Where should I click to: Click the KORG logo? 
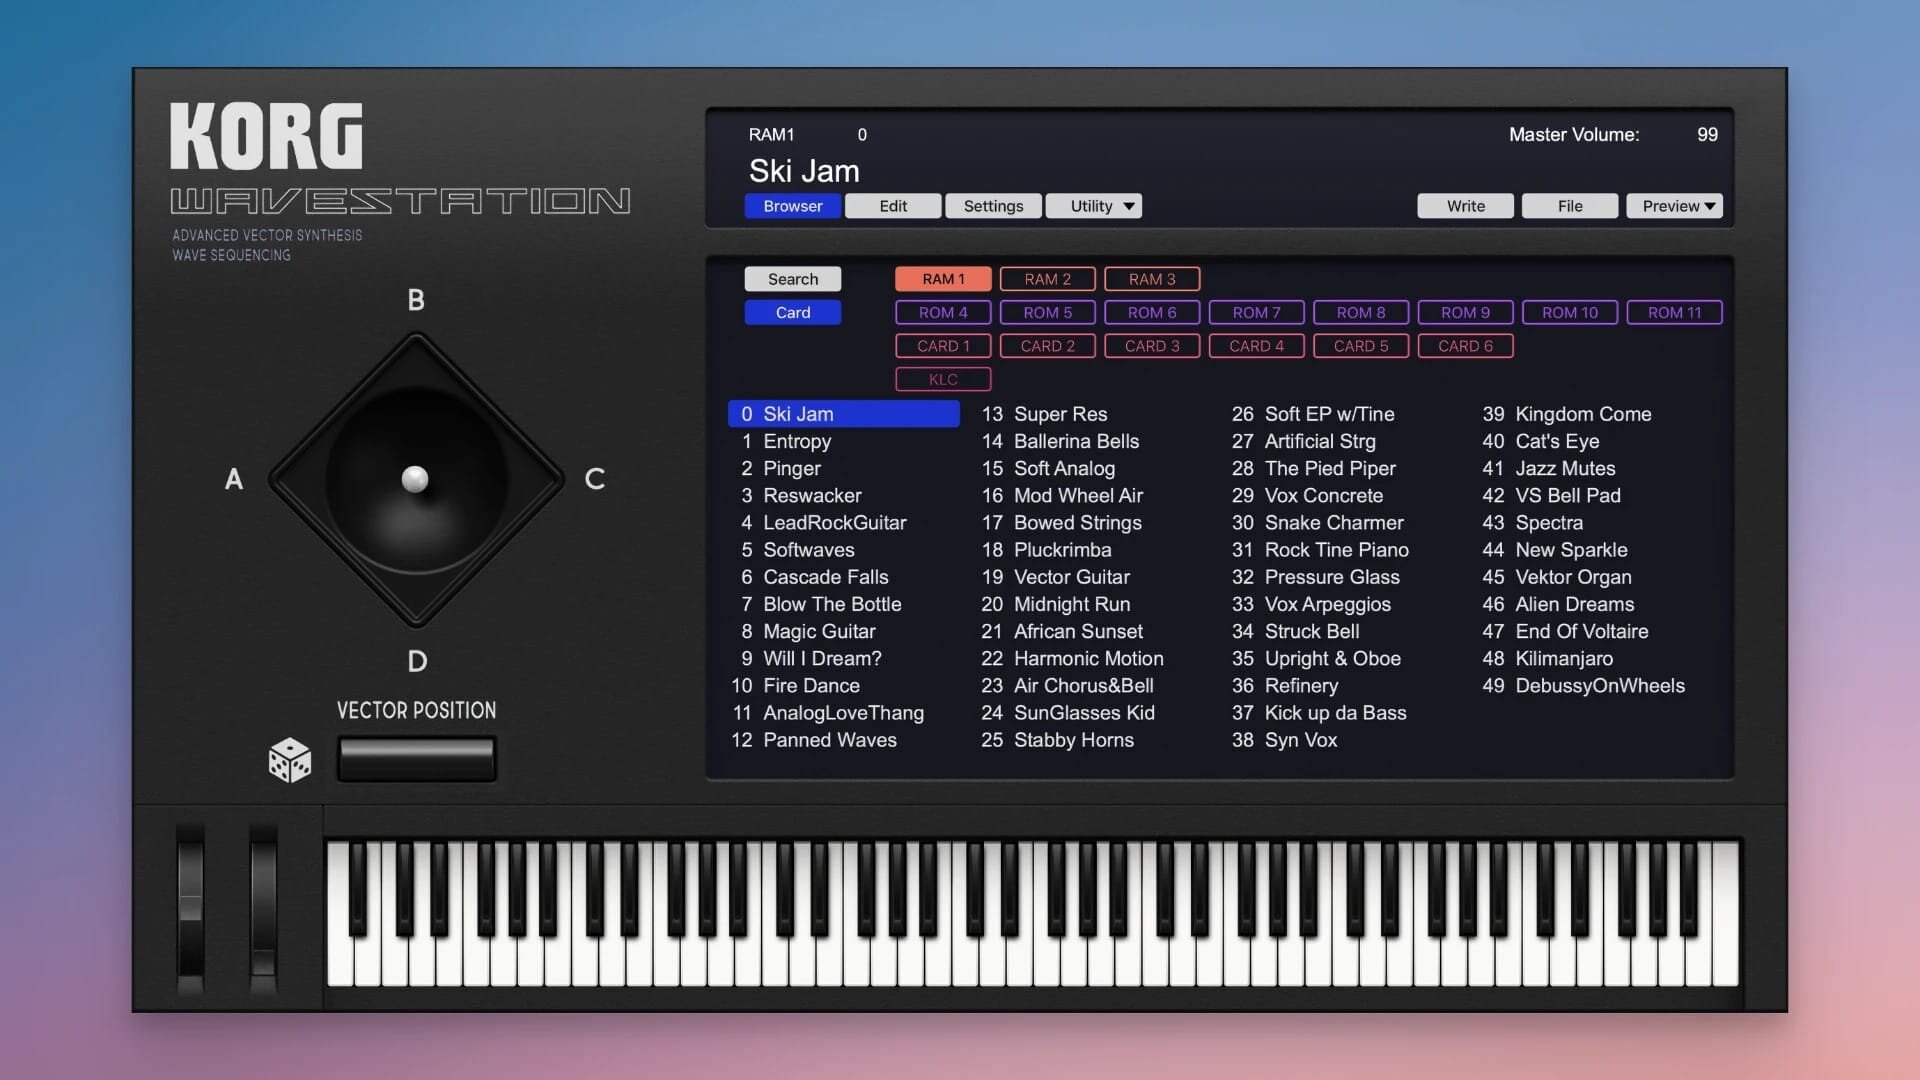pyautogui.click(x=266, y=137)
